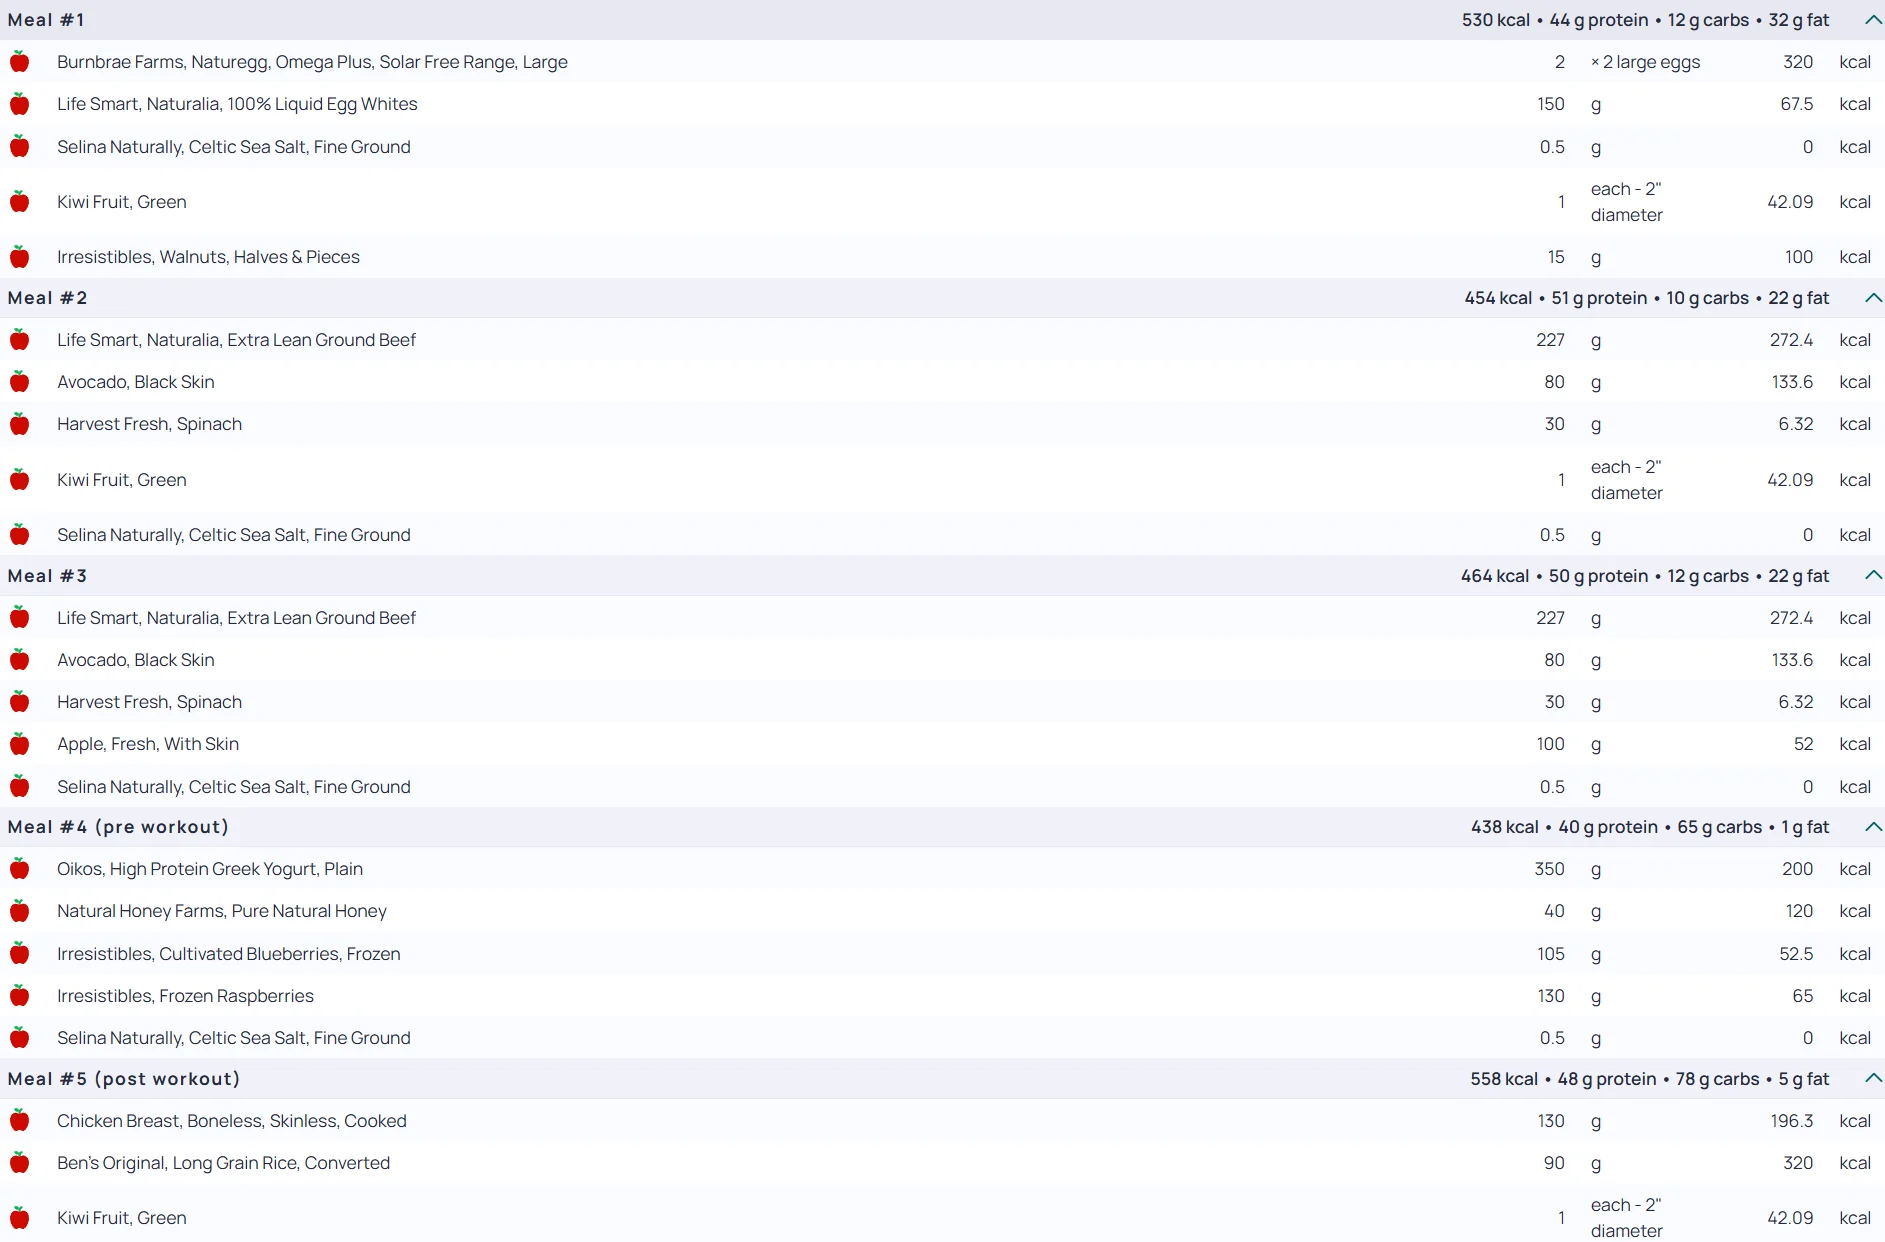Click apple icon beside Meal #2 Celtic Sea Salt
The image size is (1885, 1242).
(19, 535)
